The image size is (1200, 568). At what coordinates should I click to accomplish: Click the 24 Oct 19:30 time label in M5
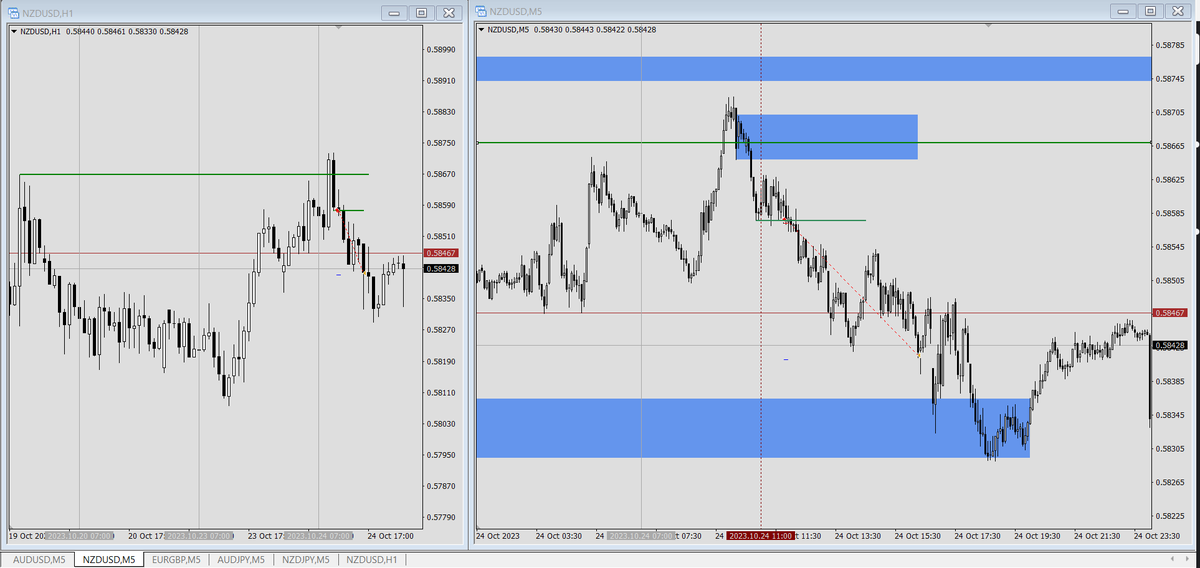[1039, 536]
